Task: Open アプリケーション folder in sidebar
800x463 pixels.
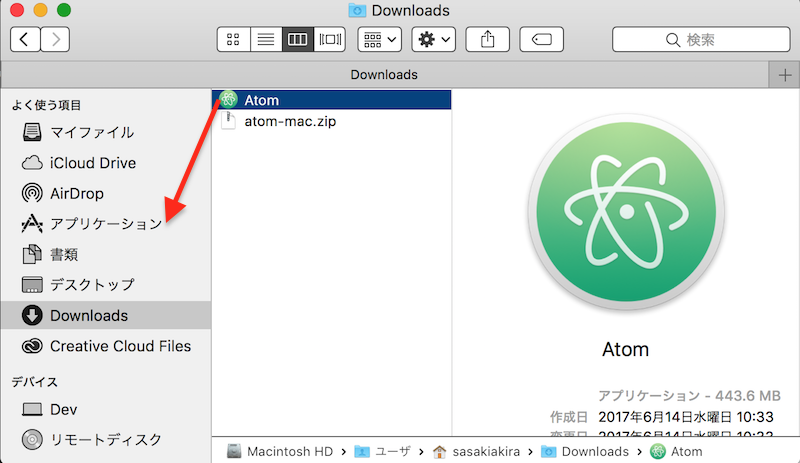Action: [x=105, y=224]
